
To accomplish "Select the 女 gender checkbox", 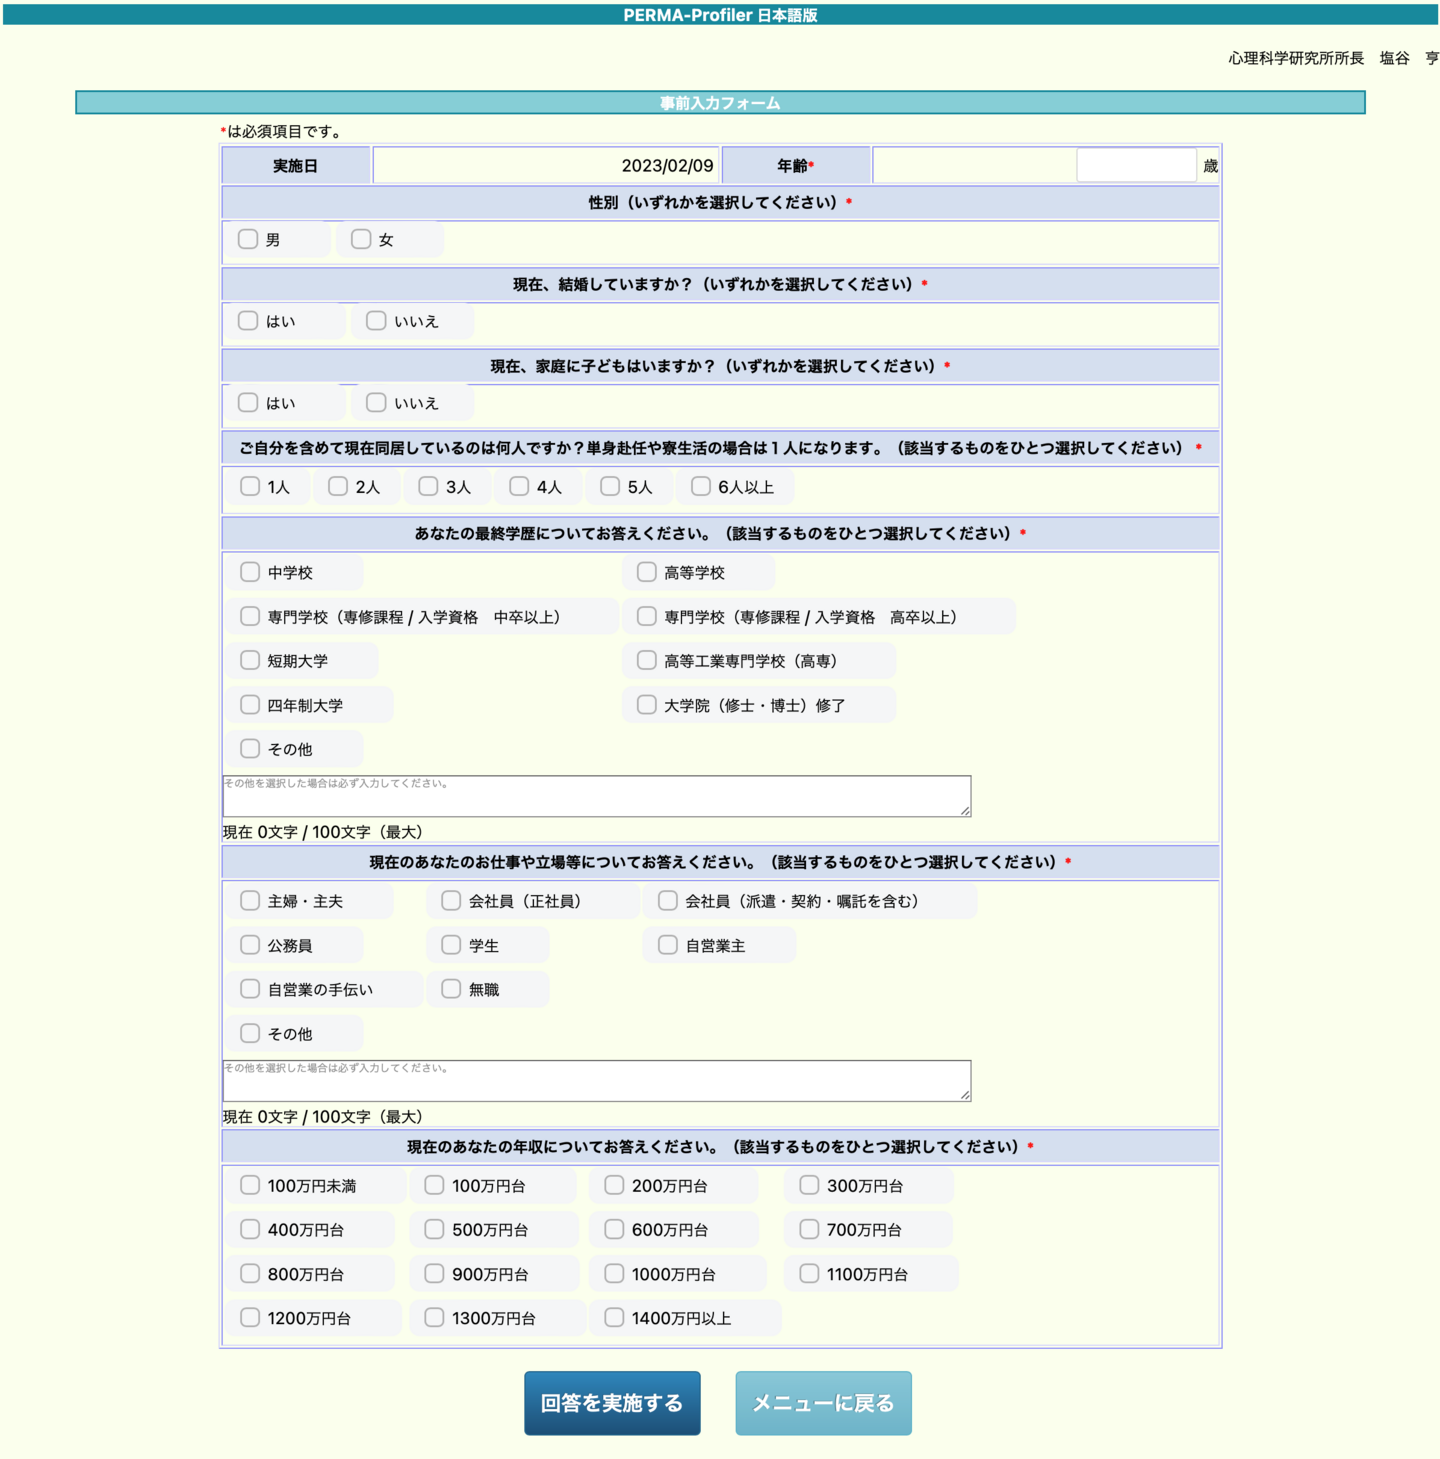I will 361,239.
